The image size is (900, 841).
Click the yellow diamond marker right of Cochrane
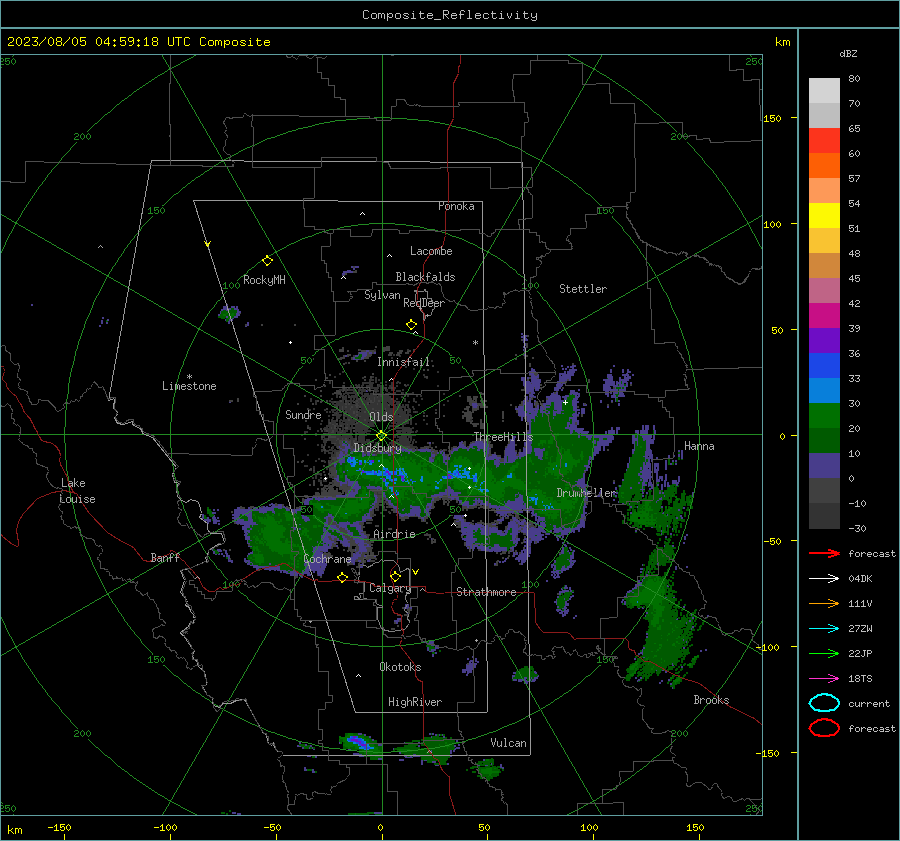pyautogui.click(x=342, y=577)
